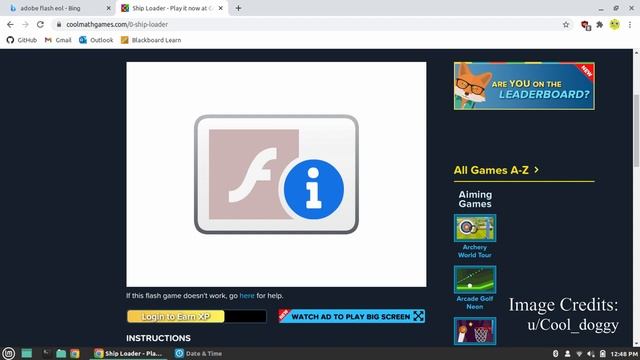Open the Wi-Fi network tray icon
The height and width of the screenshot is (360, 640).
(579, 353)
